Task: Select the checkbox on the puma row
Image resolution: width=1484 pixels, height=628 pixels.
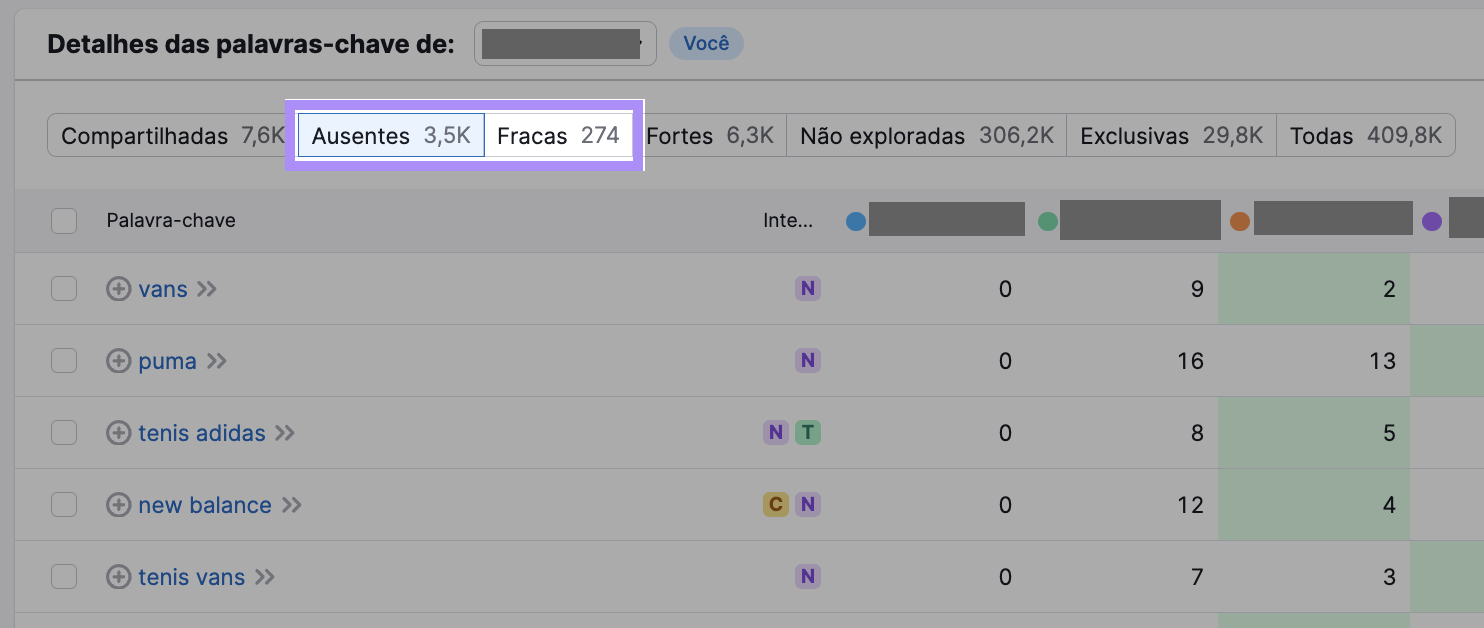Action: coord(64,361)
